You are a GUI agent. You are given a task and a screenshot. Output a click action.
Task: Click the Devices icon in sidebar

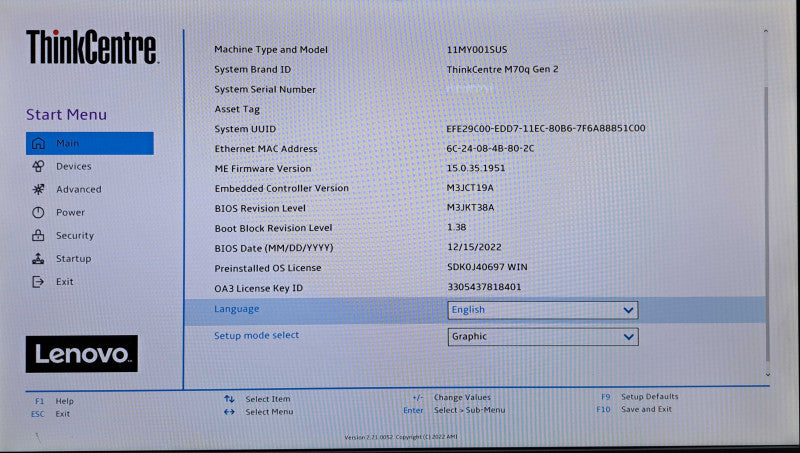coord(38,166)
